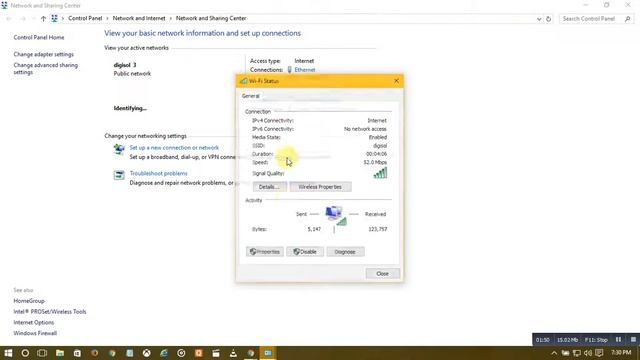Open volume control in system tray
Screen dimensions: 640x360
[588, 353]
